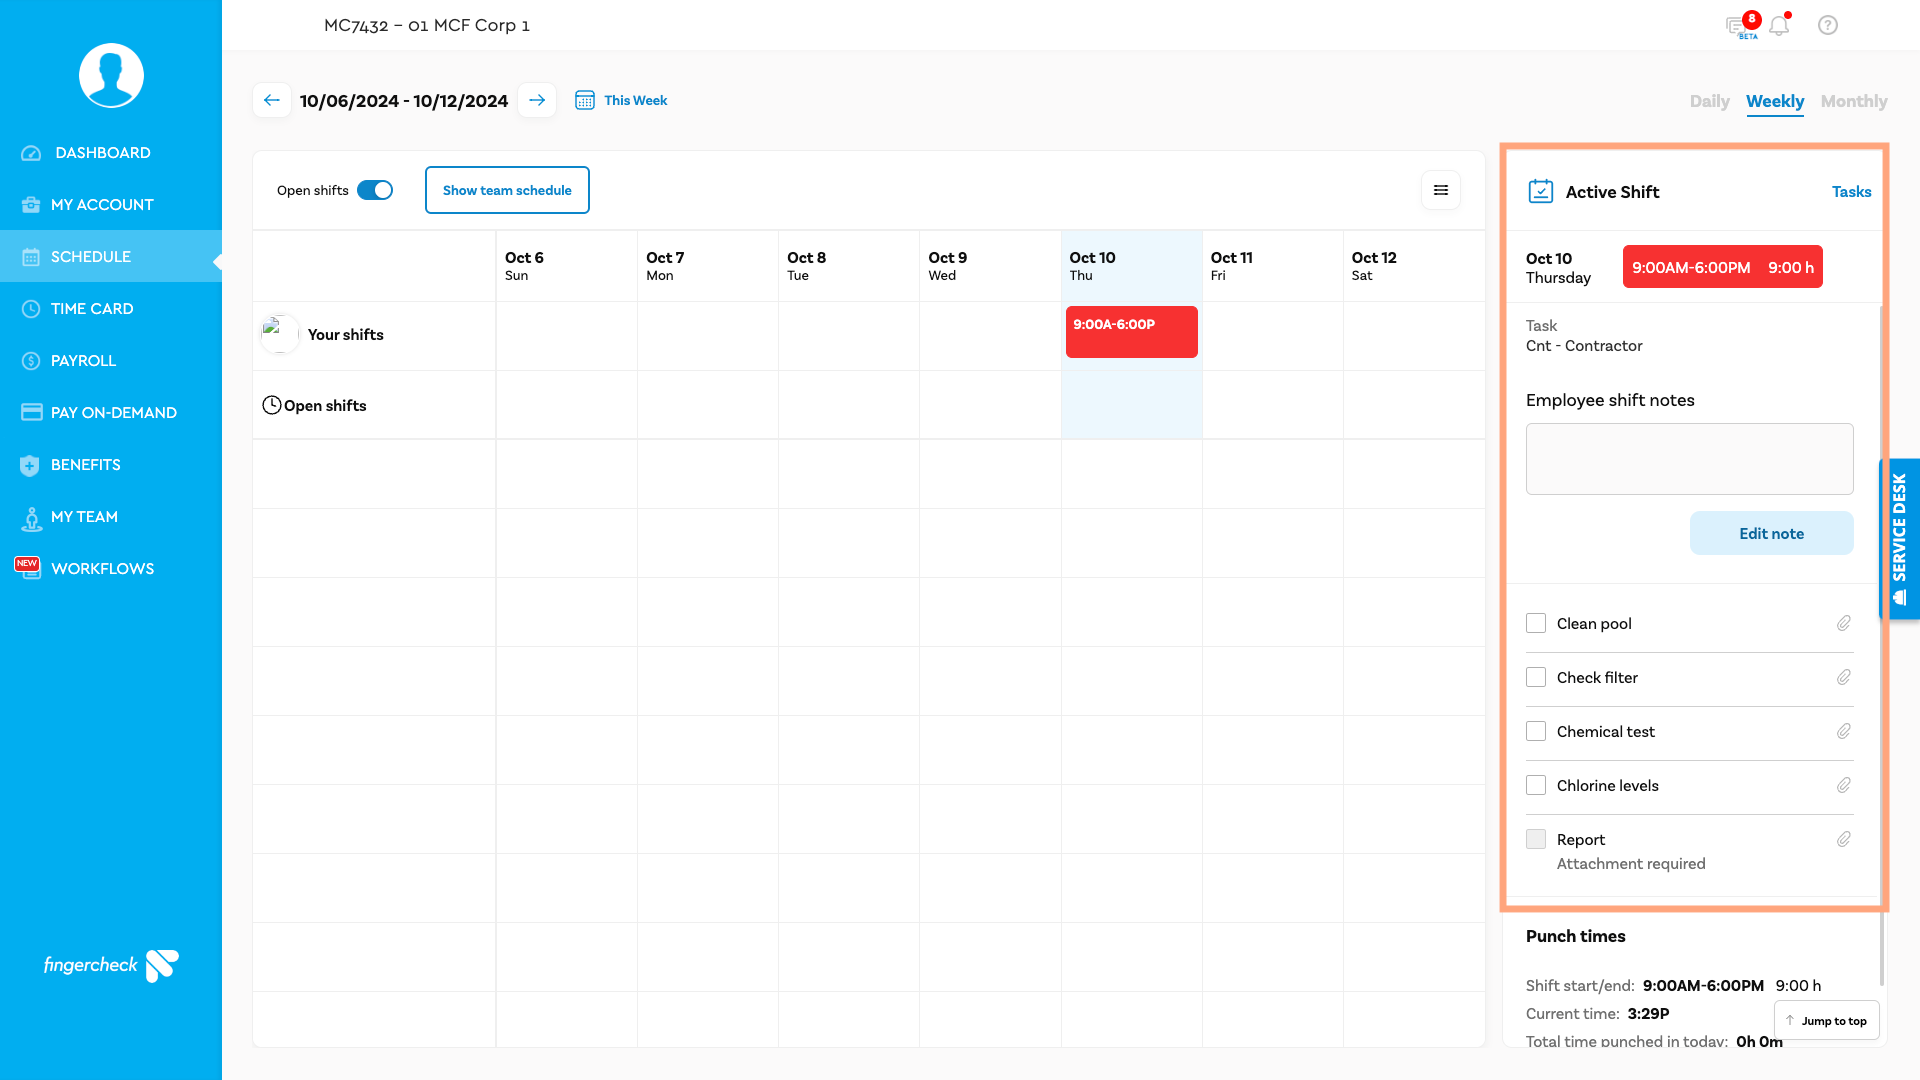Viewport: 1920px width, 1080px height.
Task: Switch to the Daily view tab
Action: (1709, 101)
